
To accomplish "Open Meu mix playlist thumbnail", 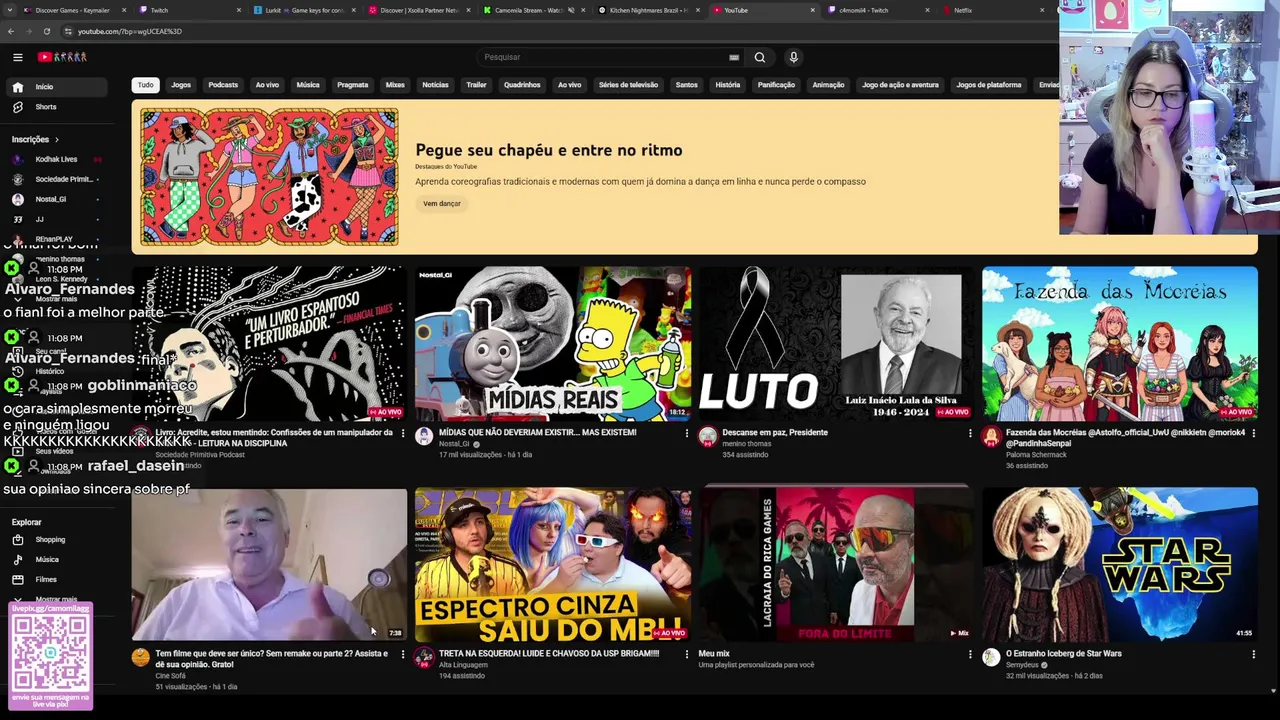I will point(836,564).
